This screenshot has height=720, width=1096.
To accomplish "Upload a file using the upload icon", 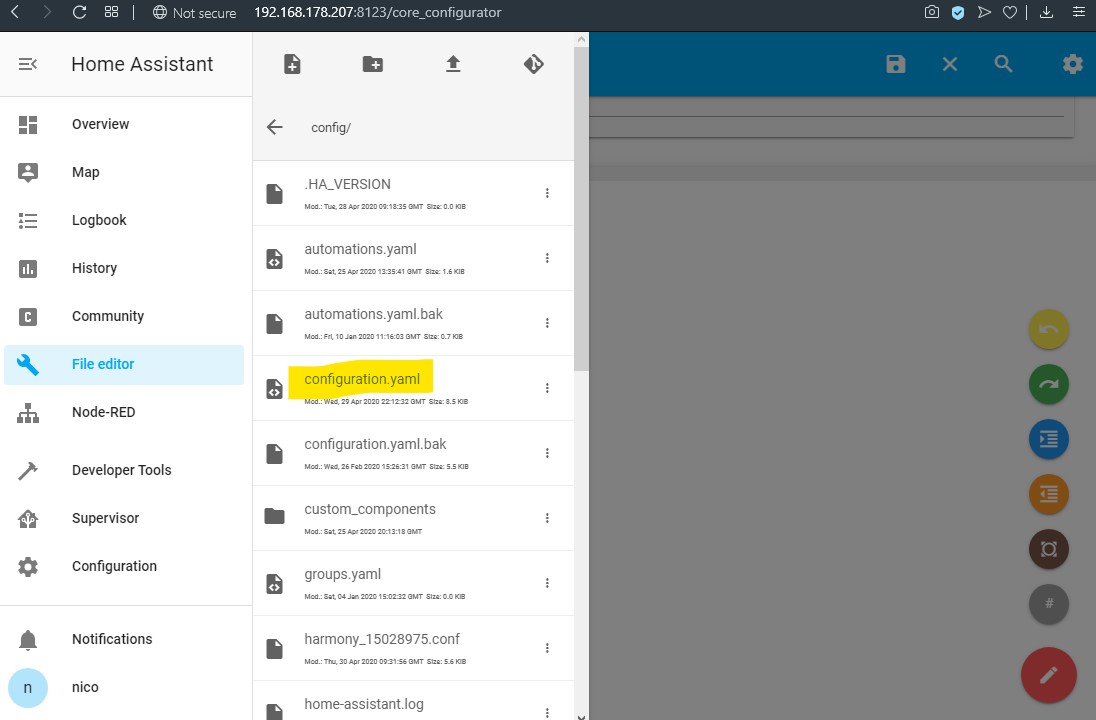I will (452, 63).
